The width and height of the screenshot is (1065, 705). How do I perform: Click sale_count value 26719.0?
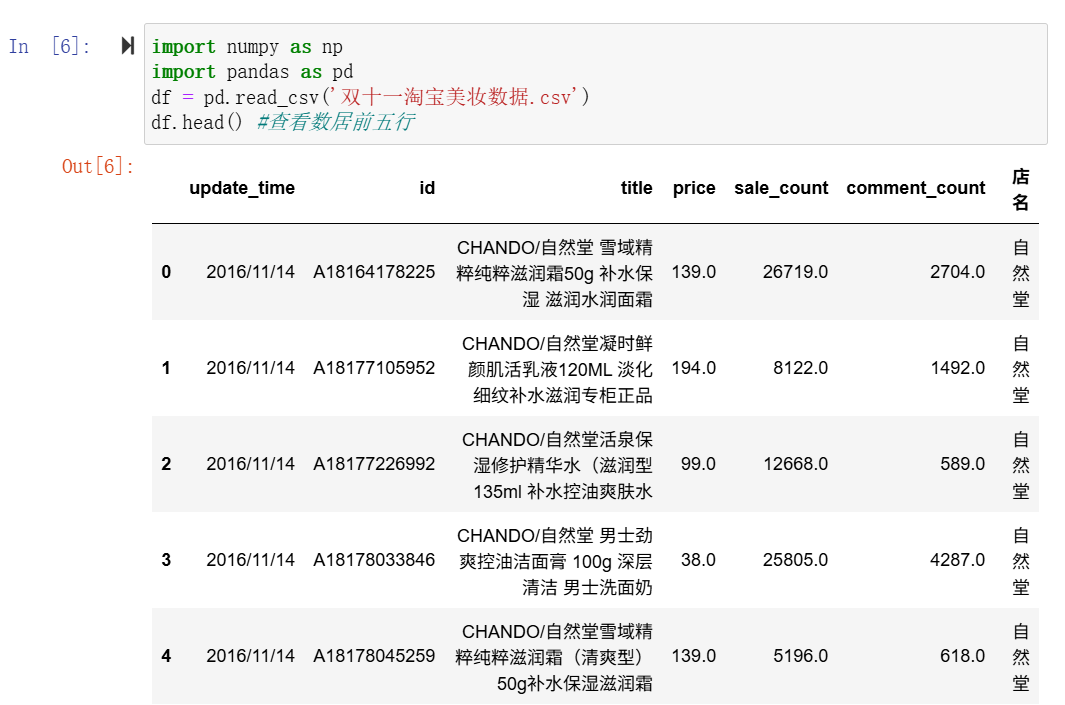[795, 272]
